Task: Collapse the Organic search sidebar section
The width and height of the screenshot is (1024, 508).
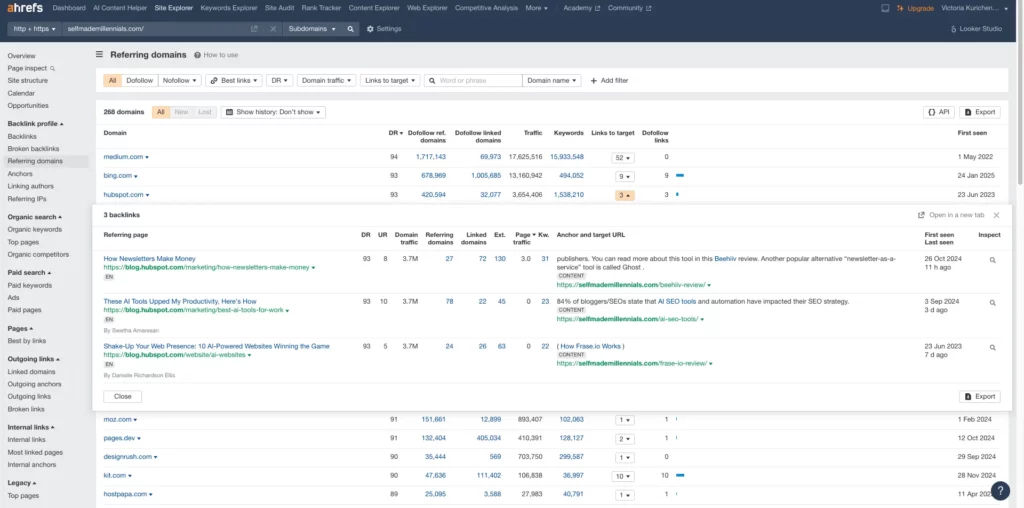Action: pyautogui.click(x=35, y=217)
